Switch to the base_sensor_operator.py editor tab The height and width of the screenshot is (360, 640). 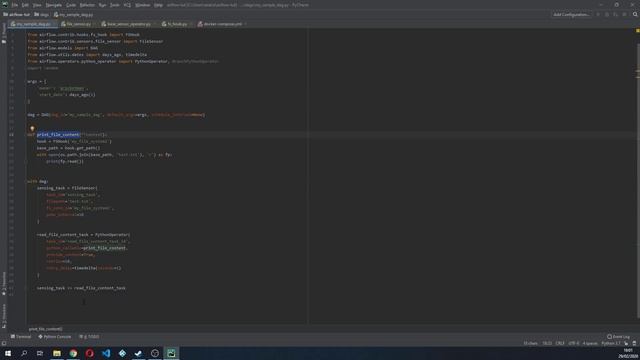click(129, 24)
